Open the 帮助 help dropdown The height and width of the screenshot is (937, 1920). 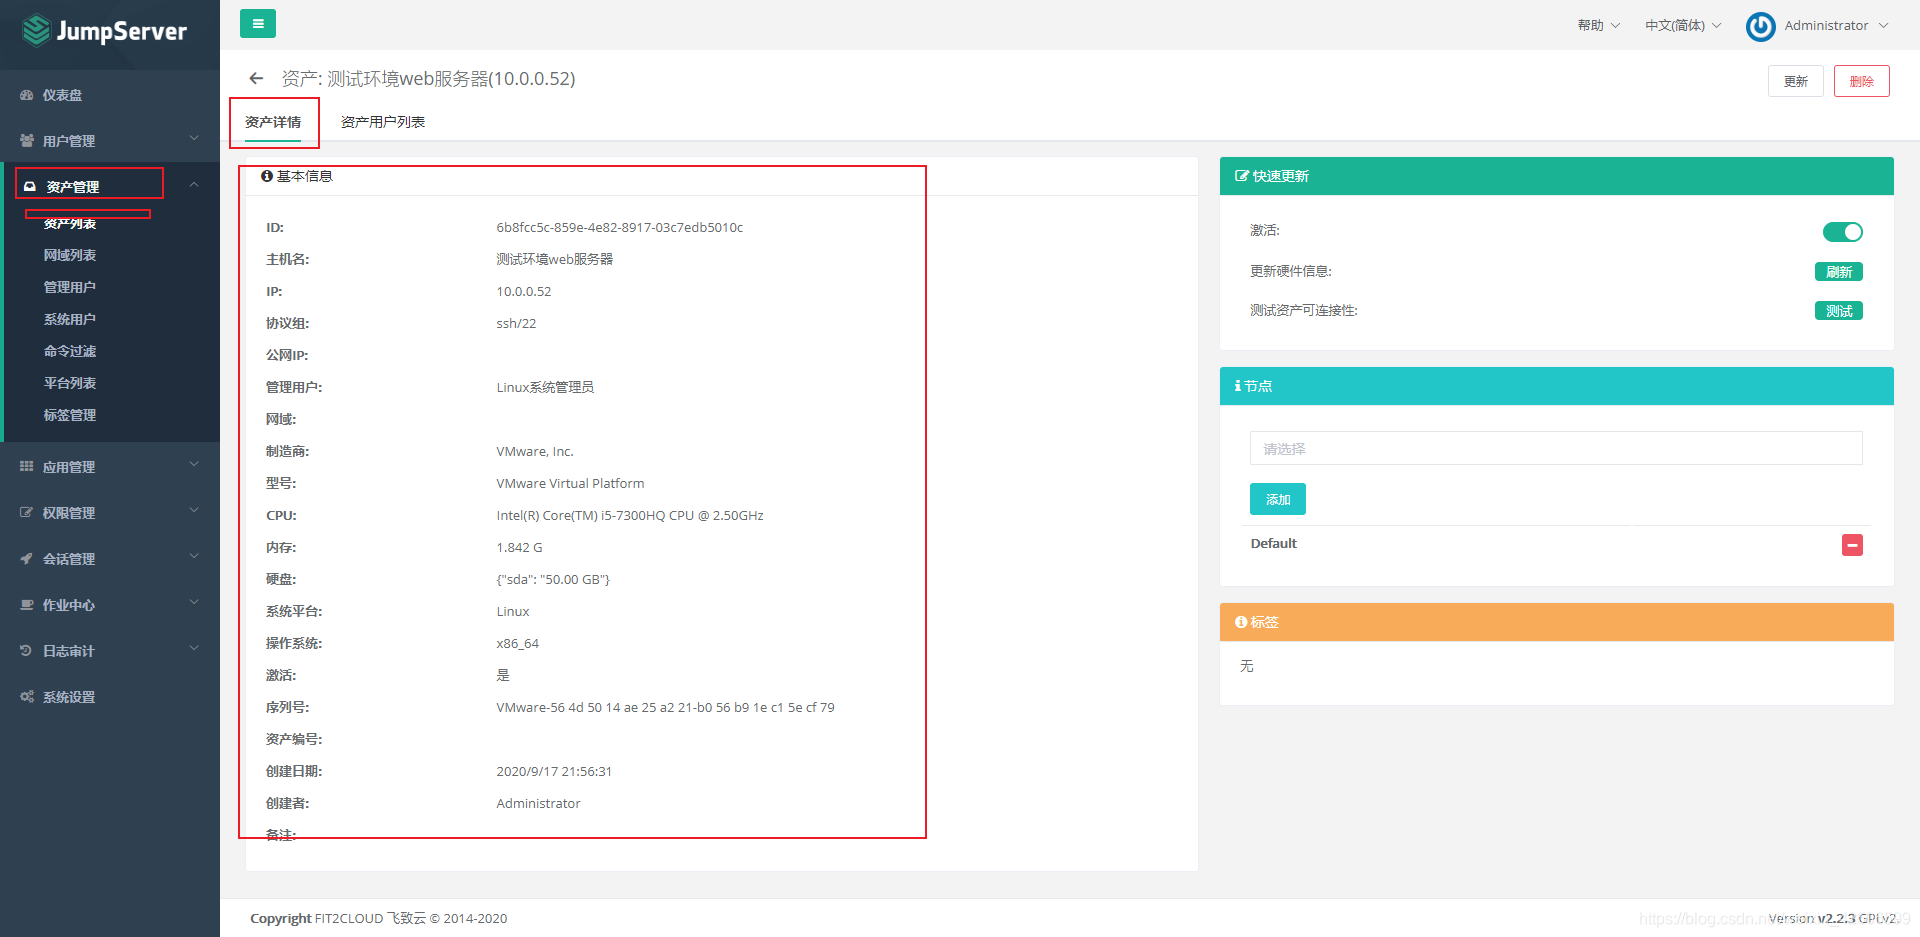point(1598,26)
